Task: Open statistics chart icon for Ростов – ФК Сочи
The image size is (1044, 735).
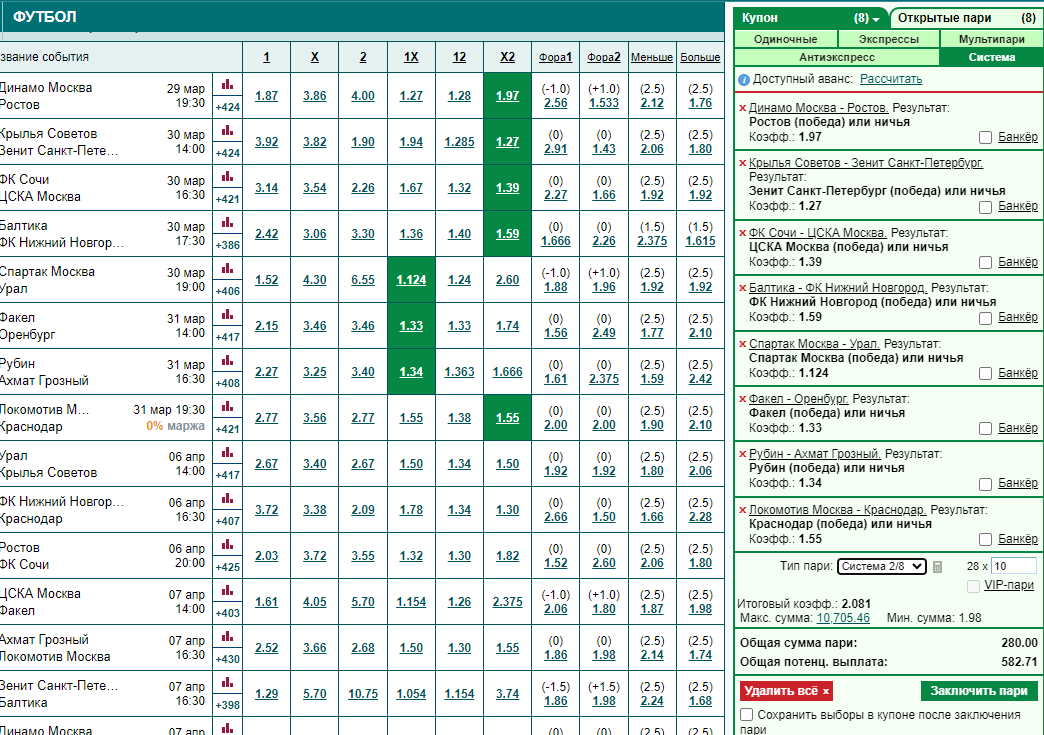Action: pos(228,544)
